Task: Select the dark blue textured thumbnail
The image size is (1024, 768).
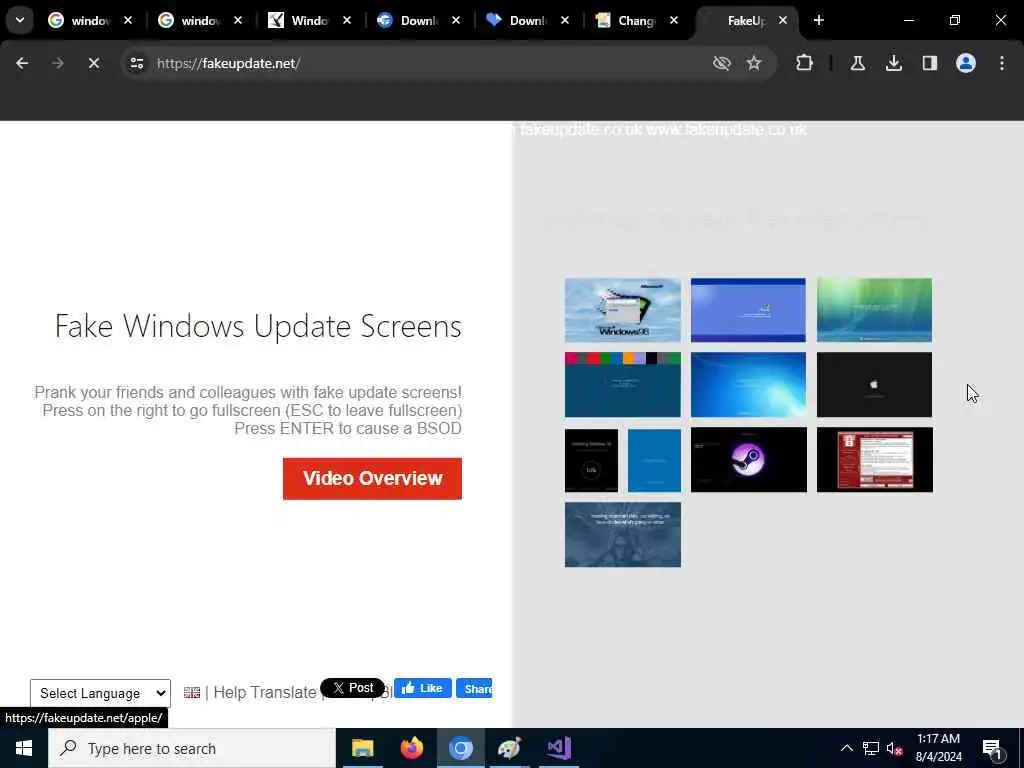Action: coord(622,535)
